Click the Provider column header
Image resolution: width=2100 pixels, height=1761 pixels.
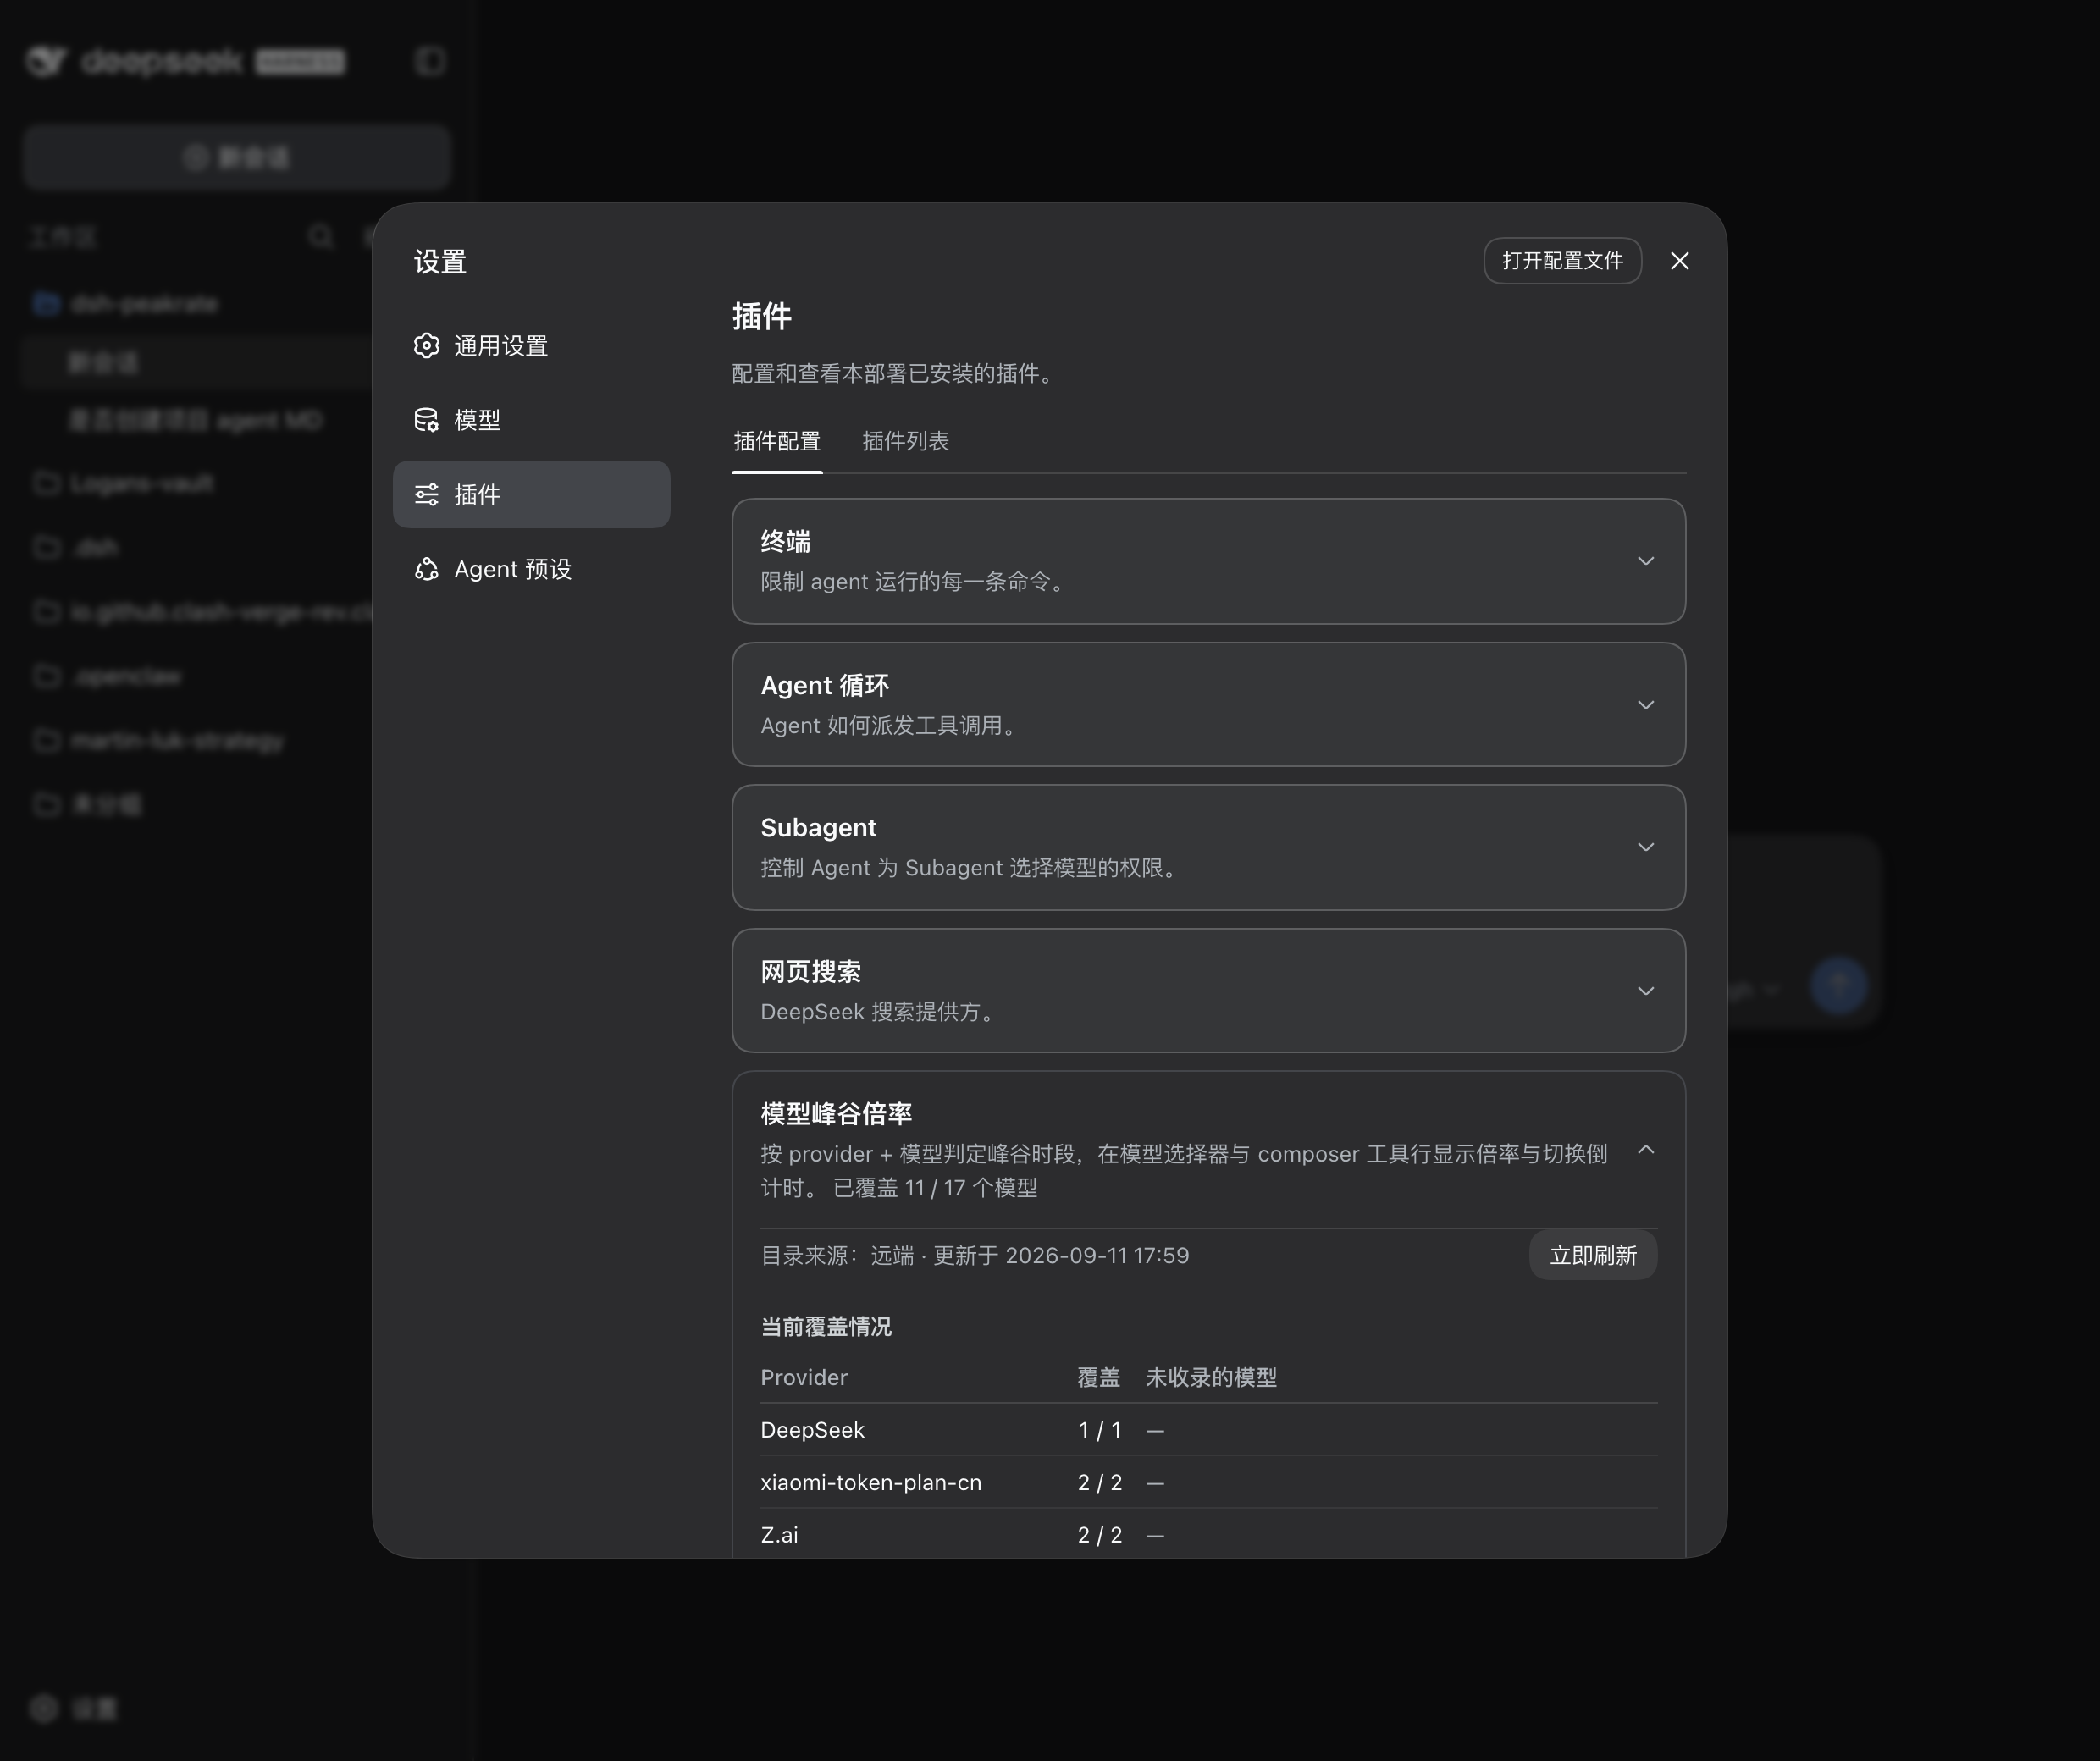pyautogui.click(x=804, y=1377)
